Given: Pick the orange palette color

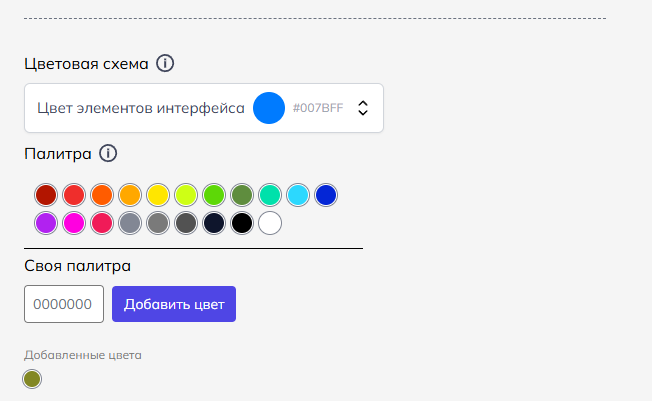Looking at the screenshot, I should tap(130, 195).
